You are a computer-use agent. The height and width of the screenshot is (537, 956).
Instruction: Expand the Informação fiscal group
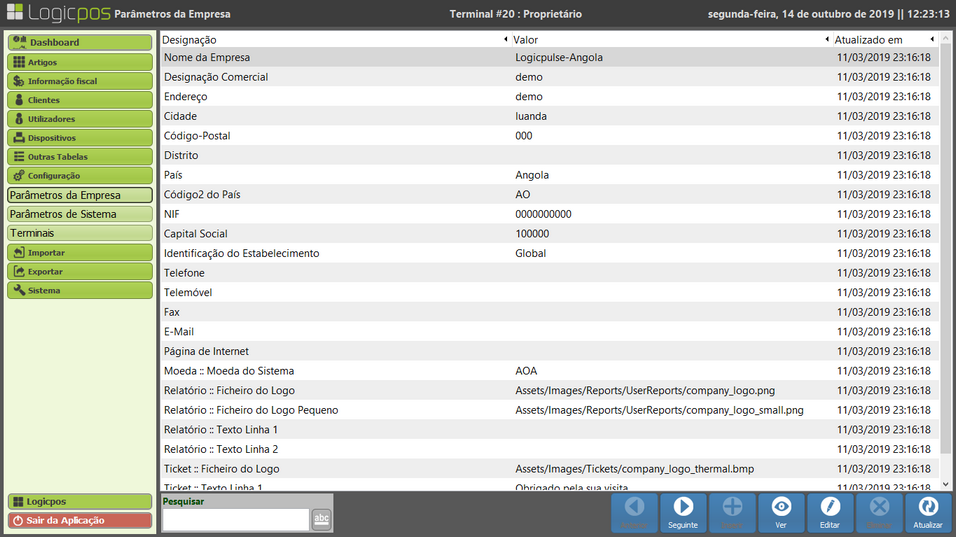pos(80,81)
